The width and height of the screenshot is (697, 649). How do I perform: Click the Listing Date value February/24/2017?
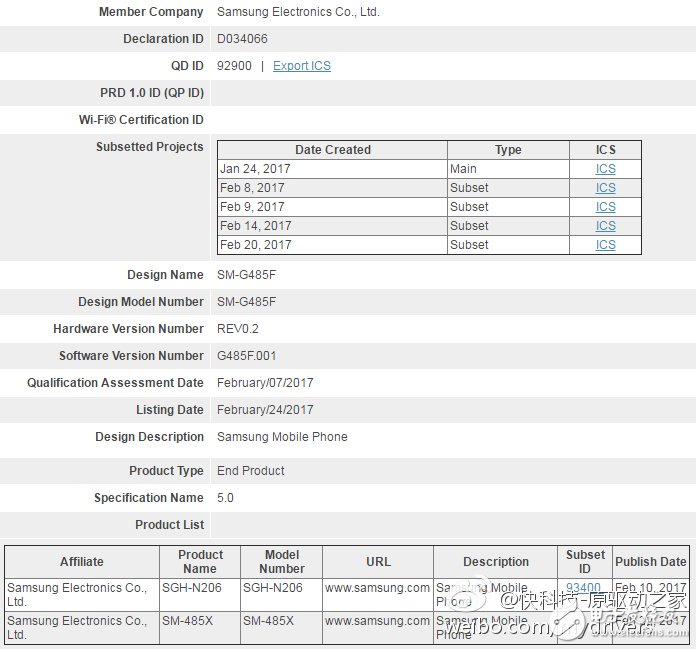[265, 410]
